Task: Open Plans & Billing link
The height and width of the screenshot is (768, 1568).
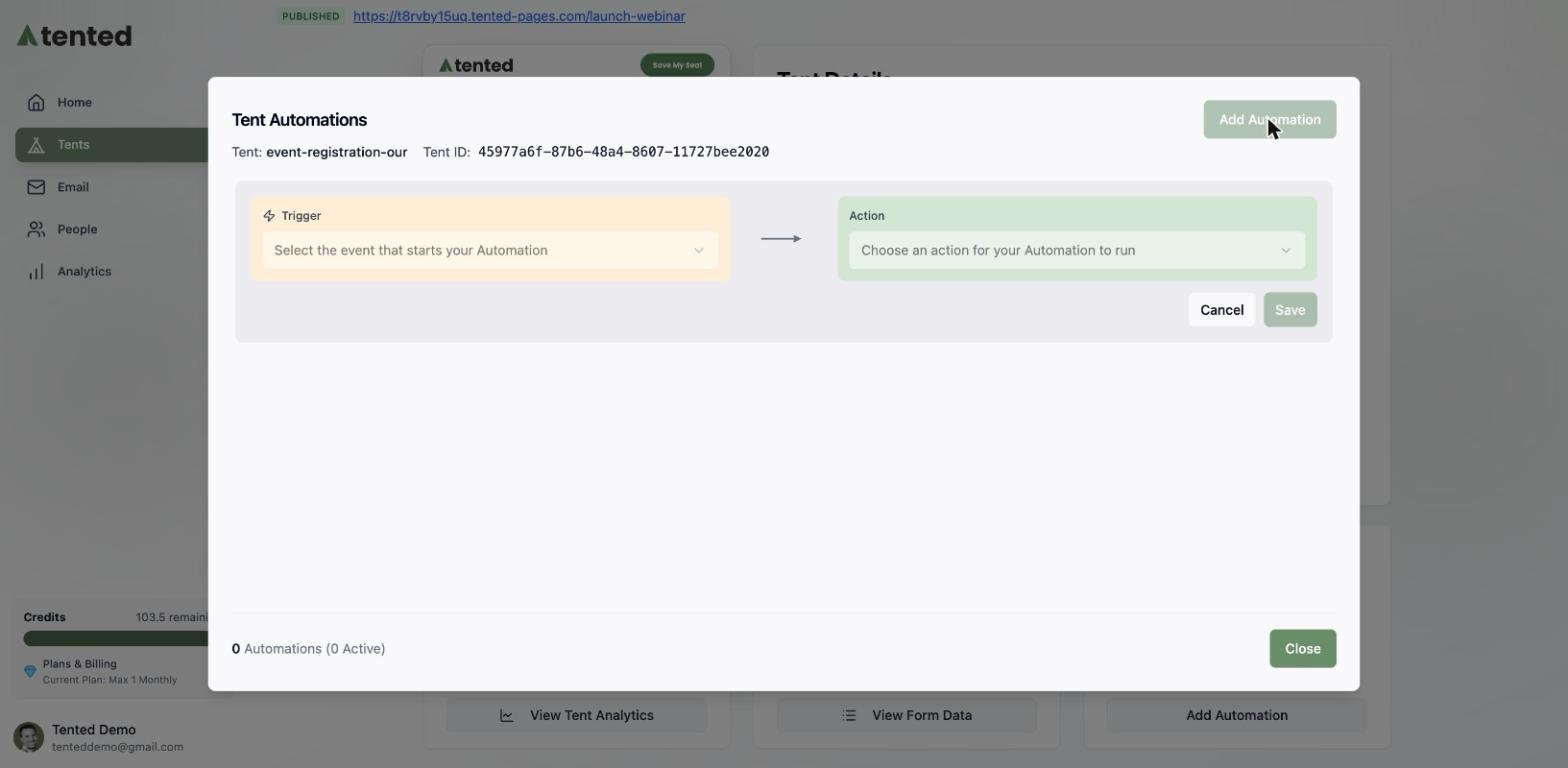Action: pos(80,664)
